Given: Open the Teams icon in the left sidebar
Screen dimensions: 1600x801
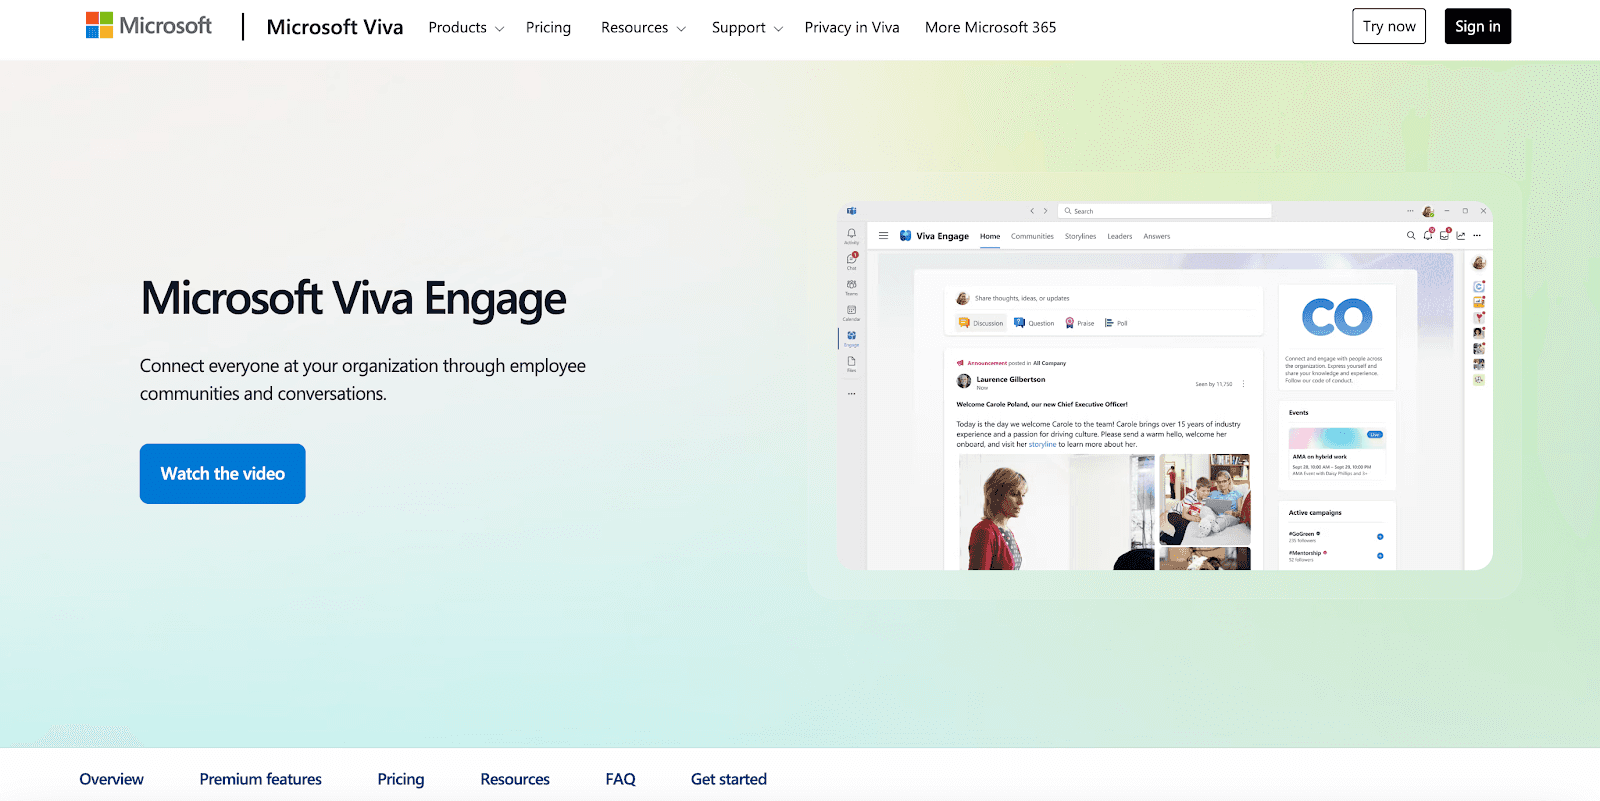Looking at the screenshot, I should tap(852, 286).
